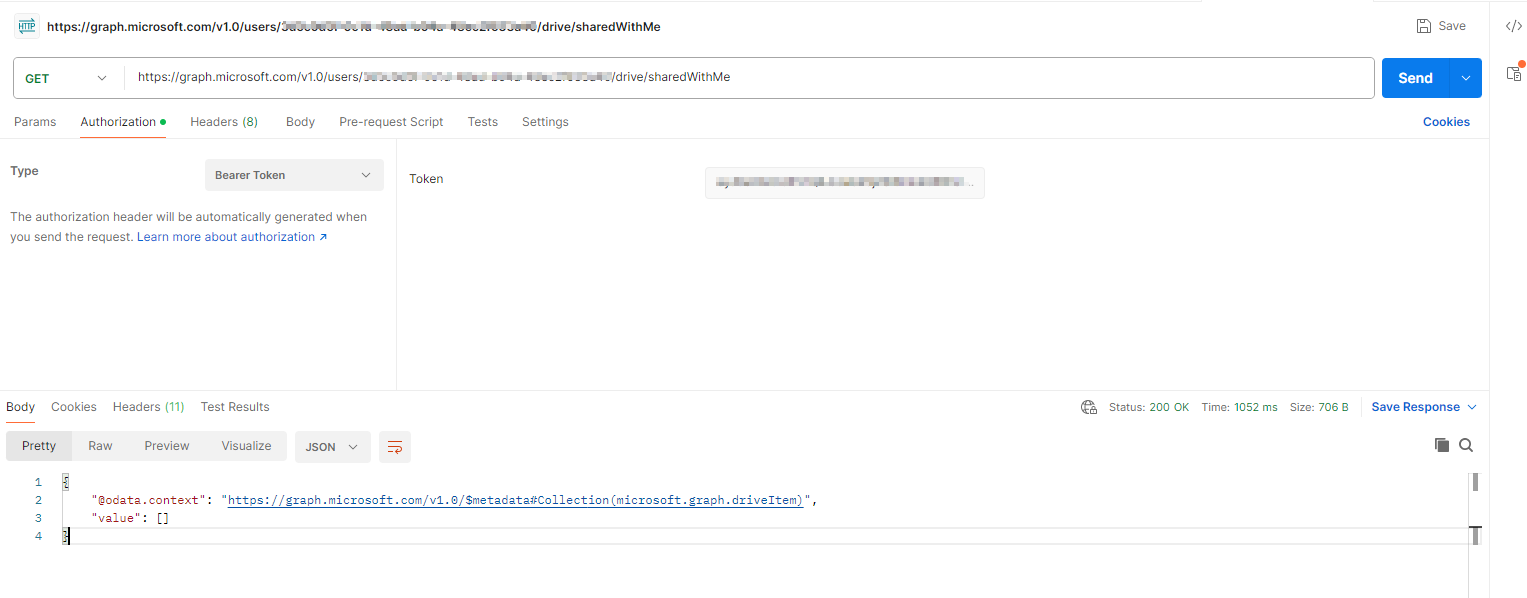
Task: Expand the Send button options arrow
Action: pyautogui.click(x=1466, y=77)
